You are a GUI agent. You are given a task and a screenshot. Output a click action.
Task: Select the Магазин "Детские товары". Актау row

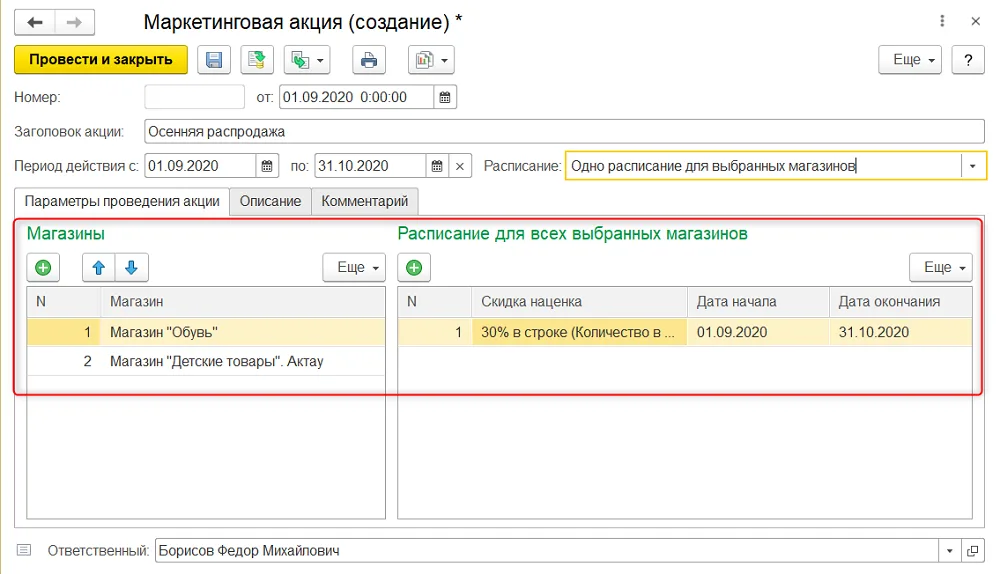(206, 361)
